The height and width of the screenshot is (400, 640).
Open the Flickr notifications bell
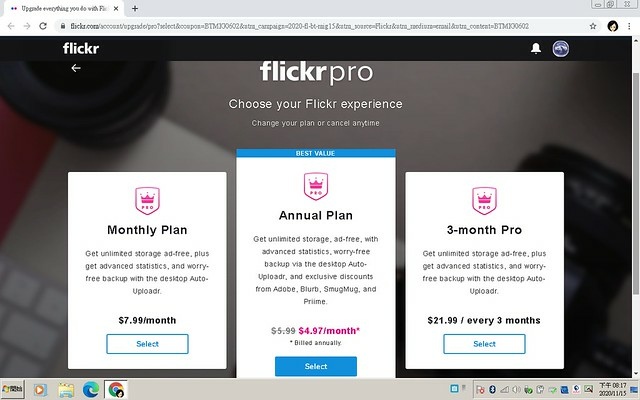click(536, 49)
